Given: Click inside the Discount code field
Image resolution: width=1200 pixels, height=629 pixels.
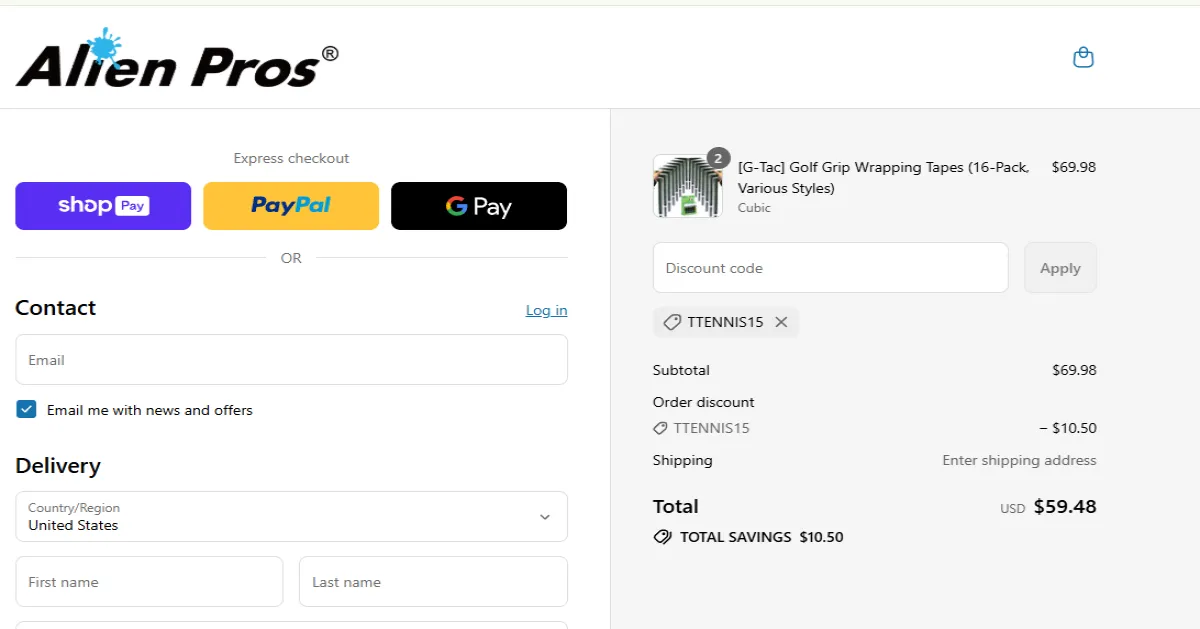Looking at the screenshot, I should pos(830,267).
